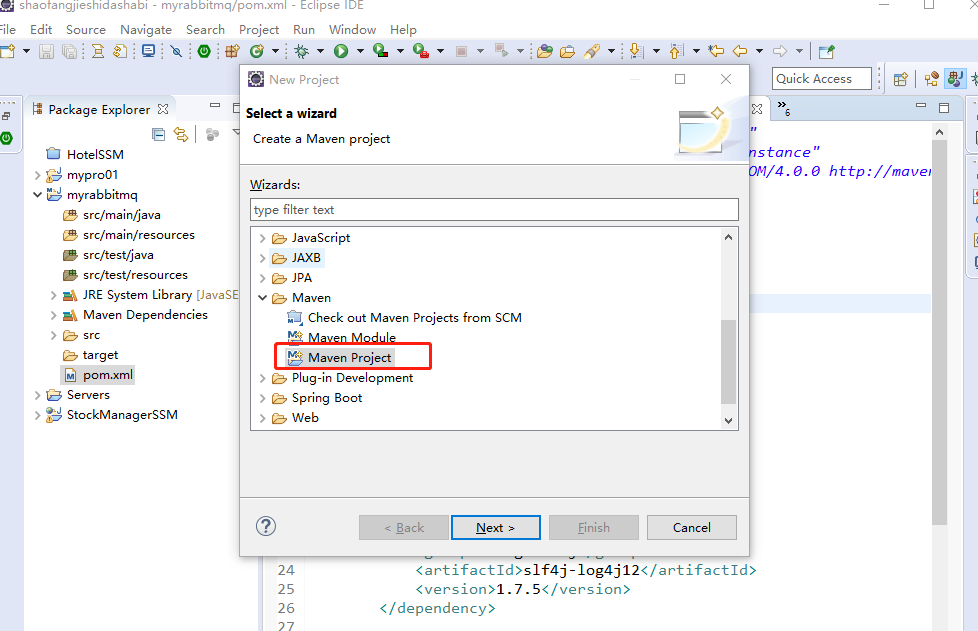Open the File menu
Viewport: 978px width, 631px height.
[7, 29]
